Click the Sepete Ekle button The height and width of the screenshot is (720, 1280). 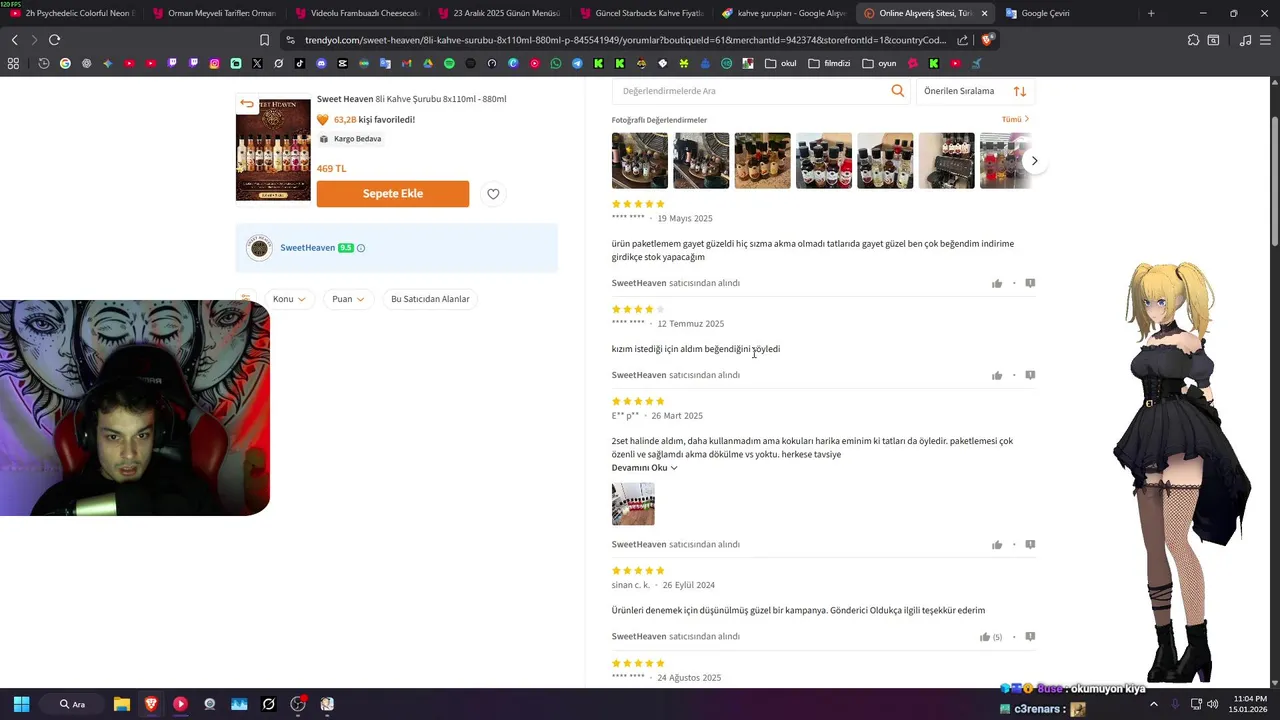393,194
